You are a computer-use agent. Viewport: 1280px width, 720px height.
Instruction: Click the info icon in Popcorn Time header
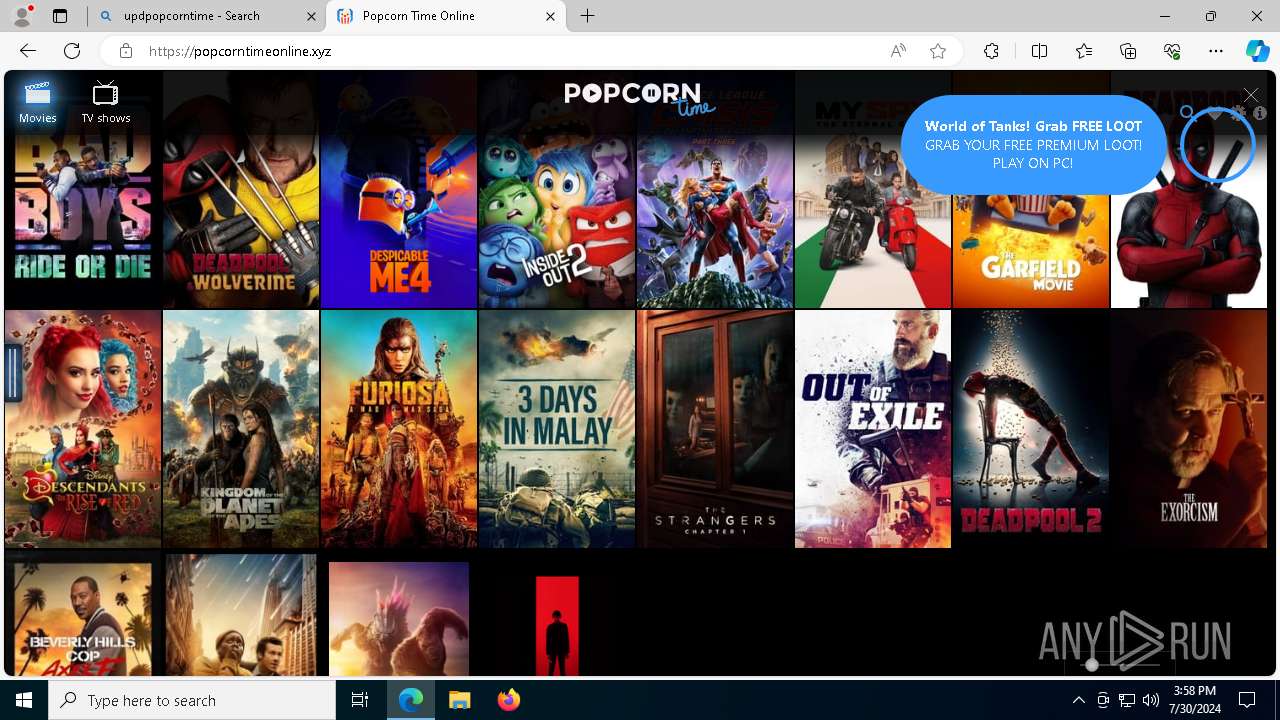pyautogui.click(x=1260, y=114)
